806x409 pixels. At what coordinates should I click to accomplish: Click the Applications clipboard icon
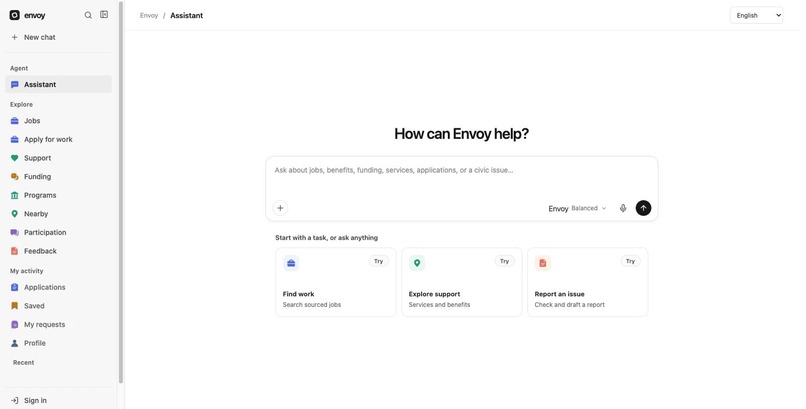[x=14, y=287]
